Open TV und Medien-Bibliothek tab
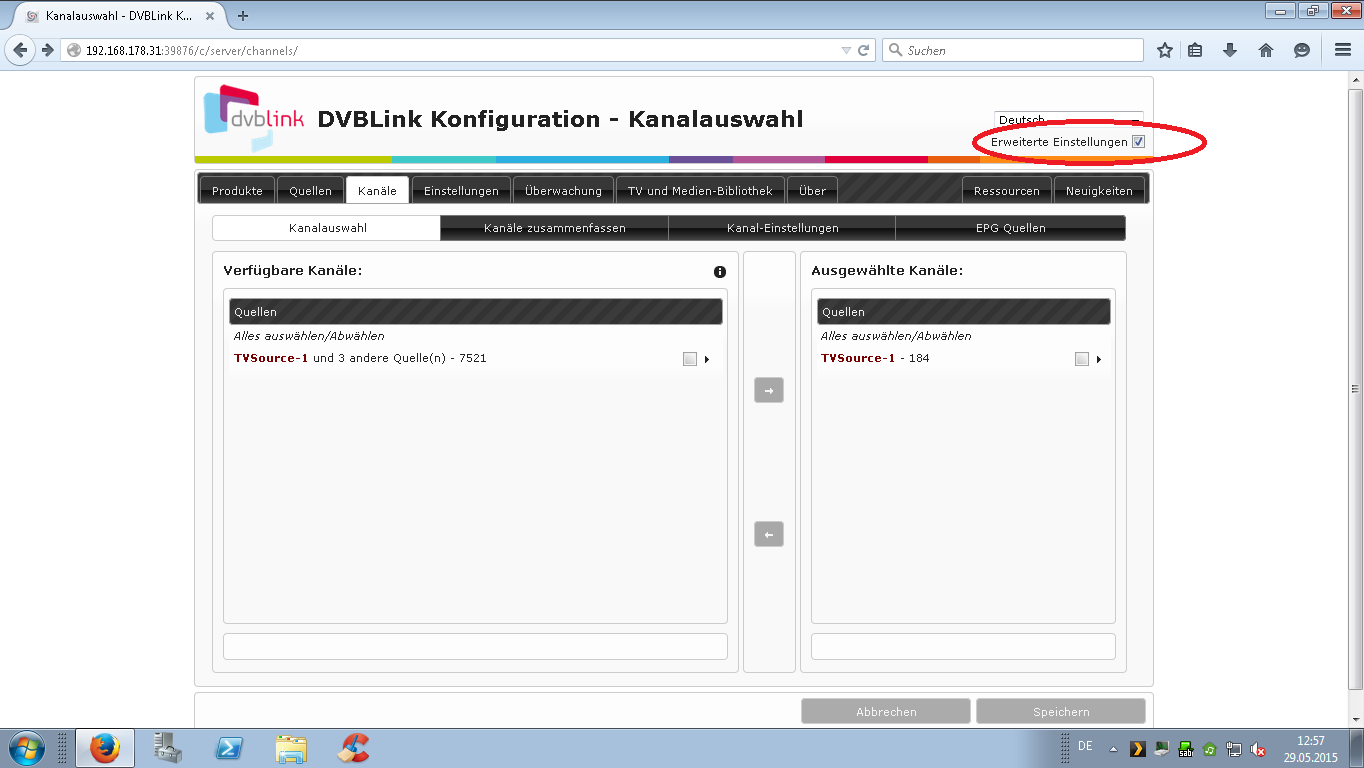The image size is (1364, 768). click(x=700, y=190)
